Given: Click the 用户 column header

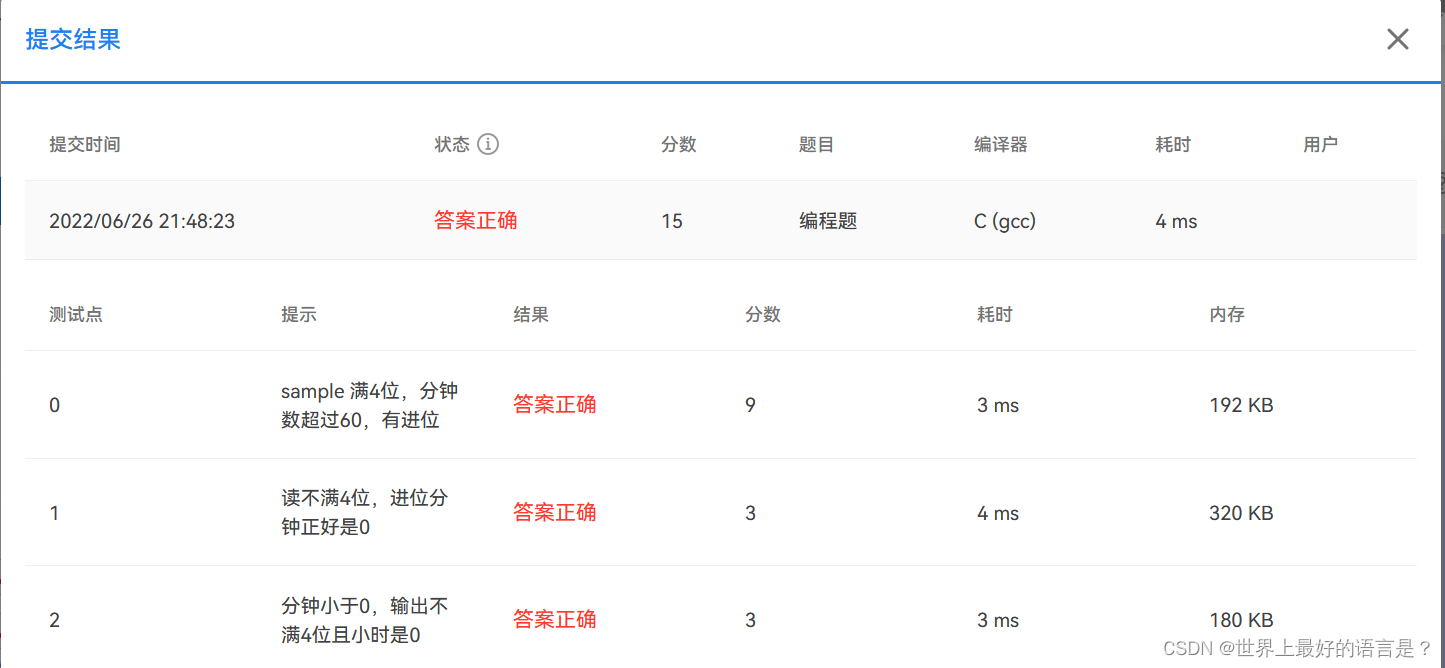Looking at the screenshot, I should [1321, 144].
